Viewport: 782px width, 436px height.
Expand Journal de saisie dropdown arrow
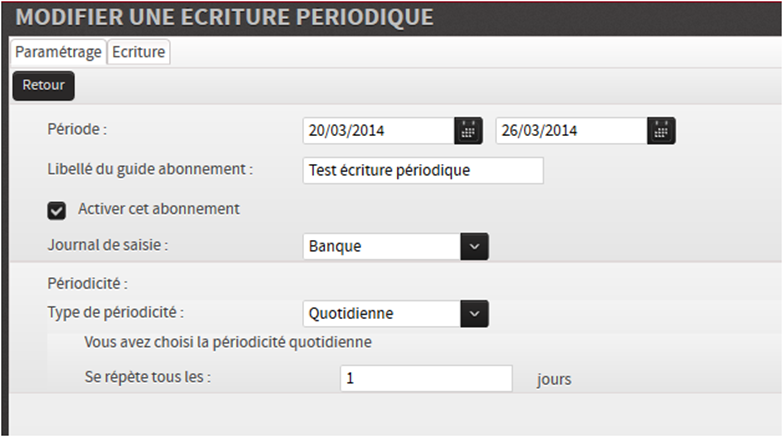tap(474, 246)
